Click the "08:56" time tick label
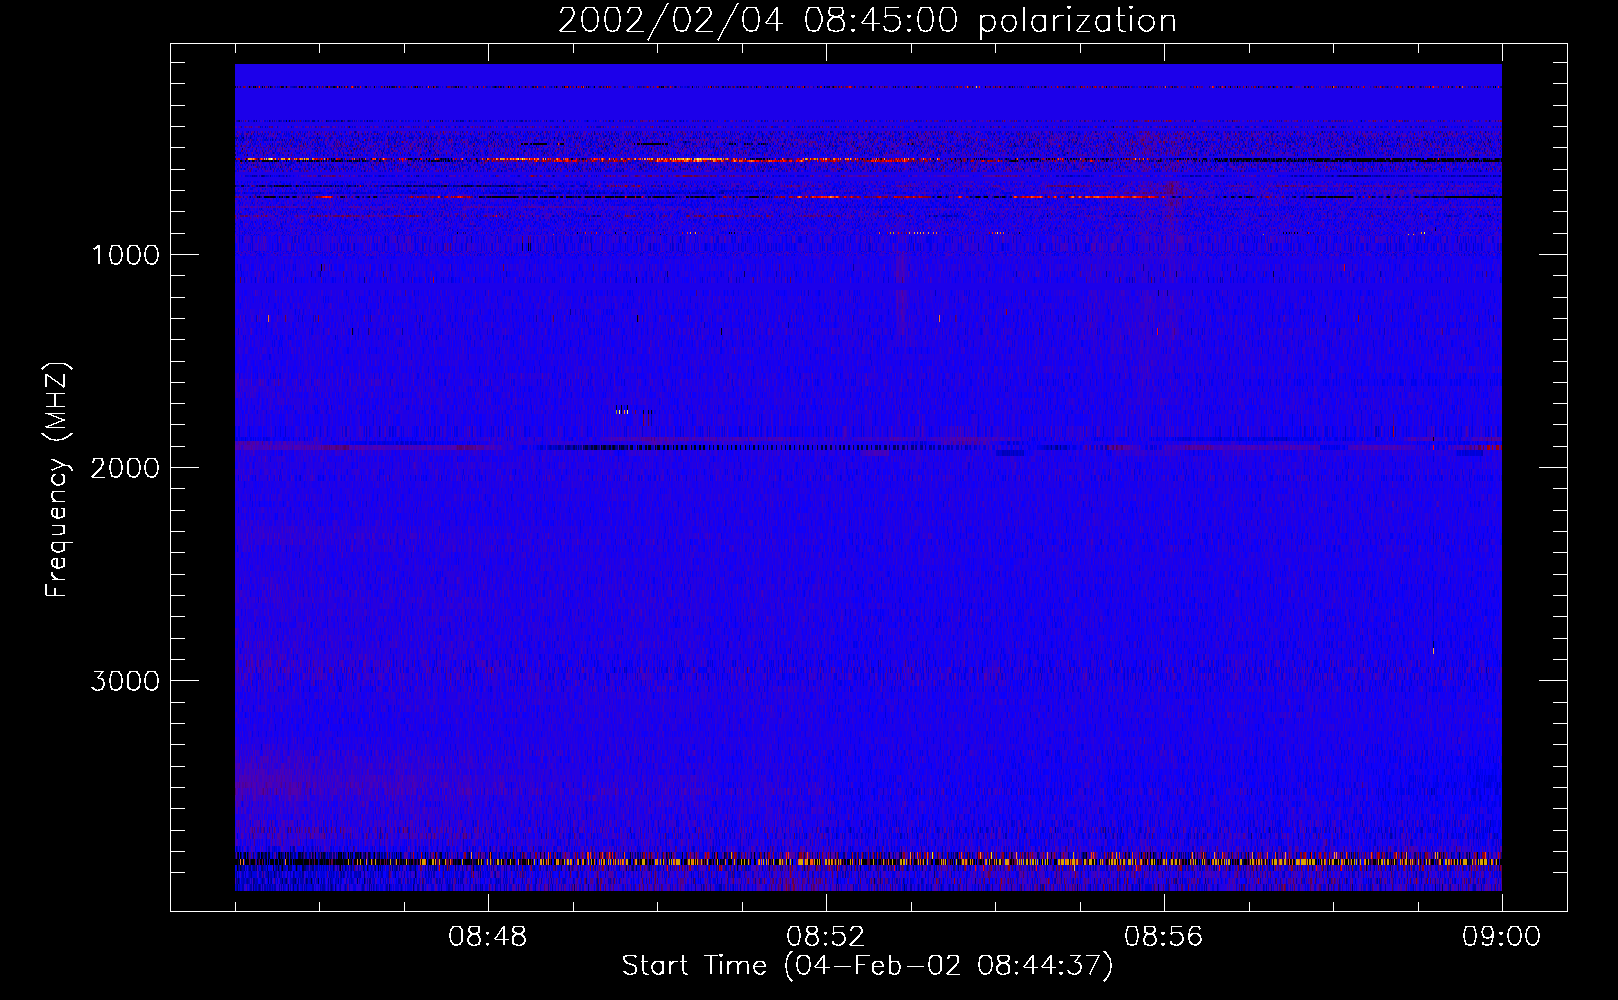1618x1000 pixels. coord(1164,937)
